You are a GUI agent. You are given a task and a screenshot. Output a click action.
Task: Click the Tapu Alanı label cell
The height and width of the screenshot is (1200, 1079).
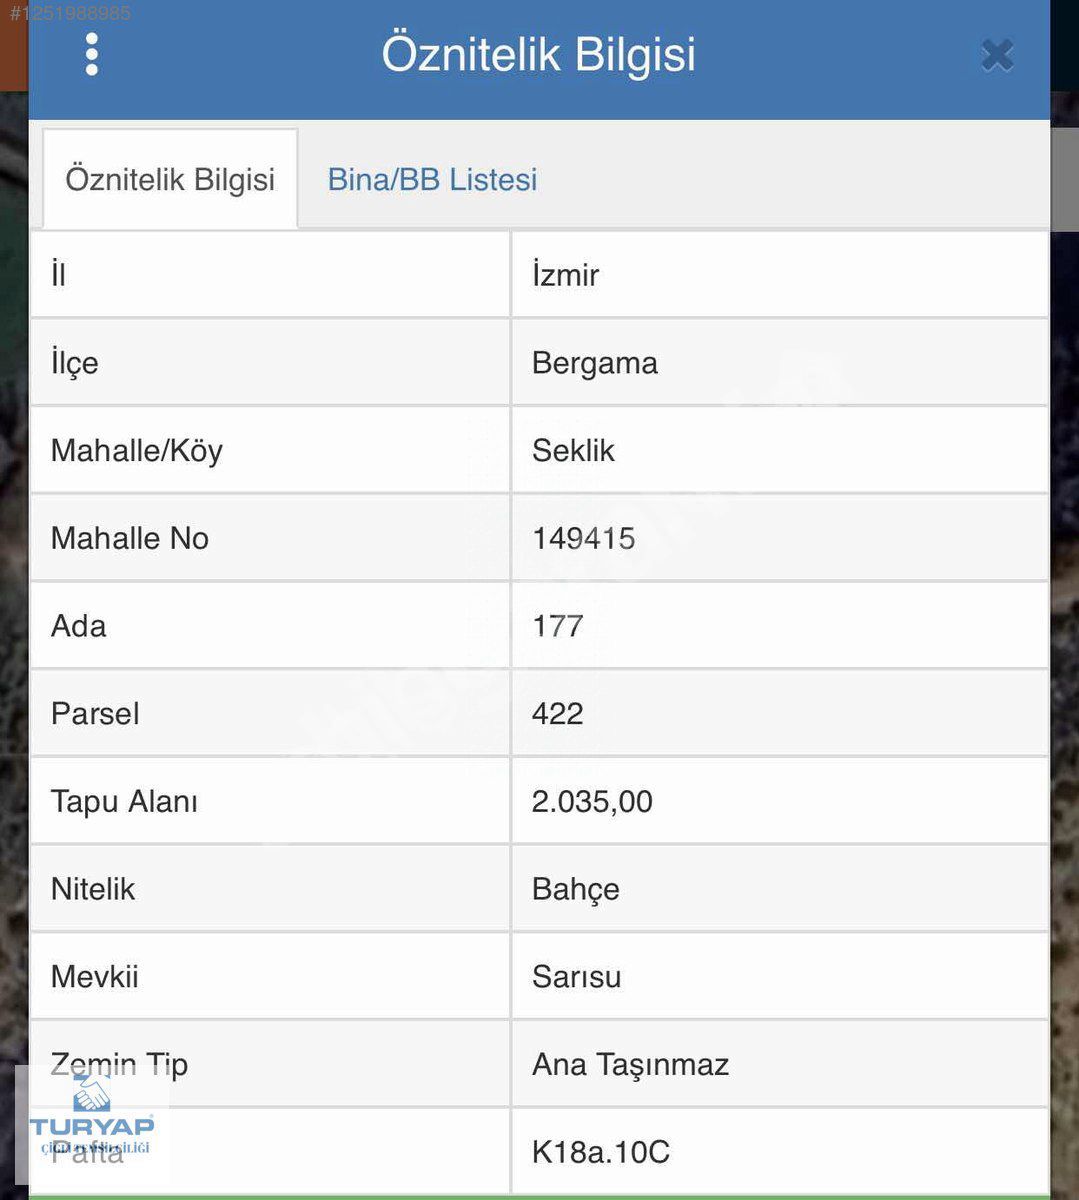pyautogui.click(x=270, y=801)
